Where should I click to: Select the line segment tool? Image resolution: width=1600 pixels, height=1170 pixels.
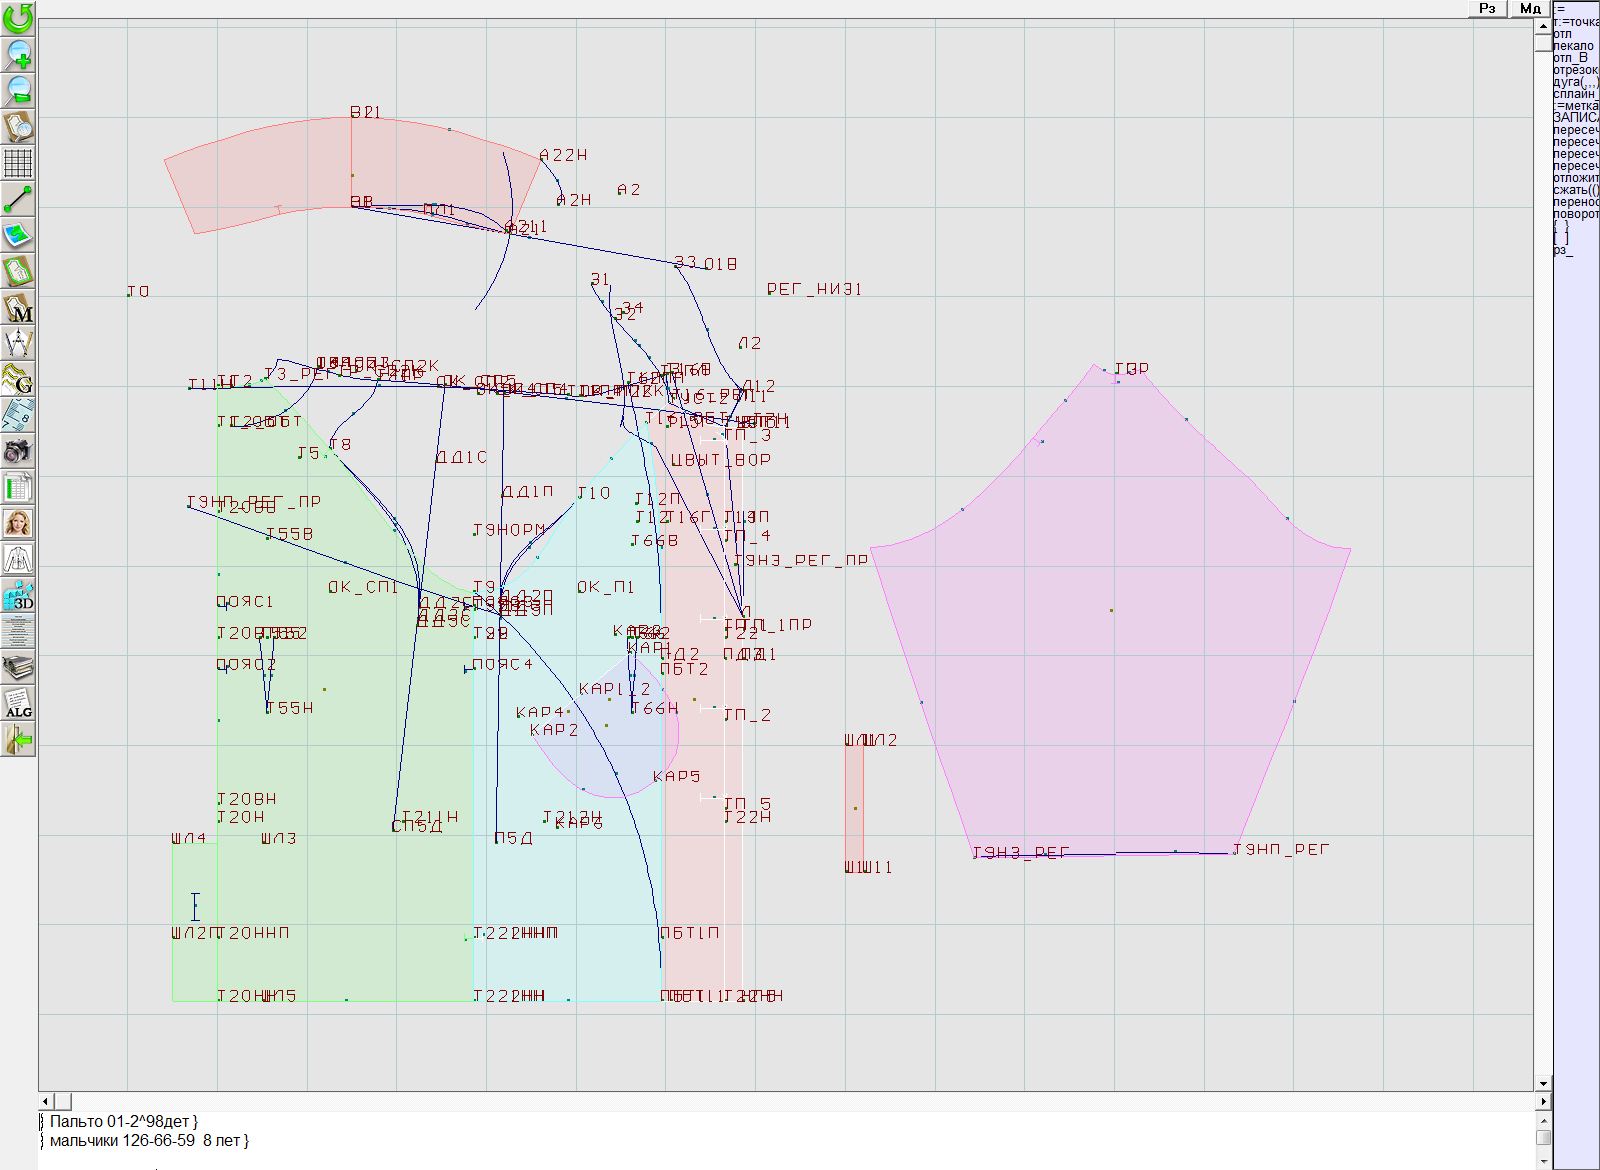18,199
